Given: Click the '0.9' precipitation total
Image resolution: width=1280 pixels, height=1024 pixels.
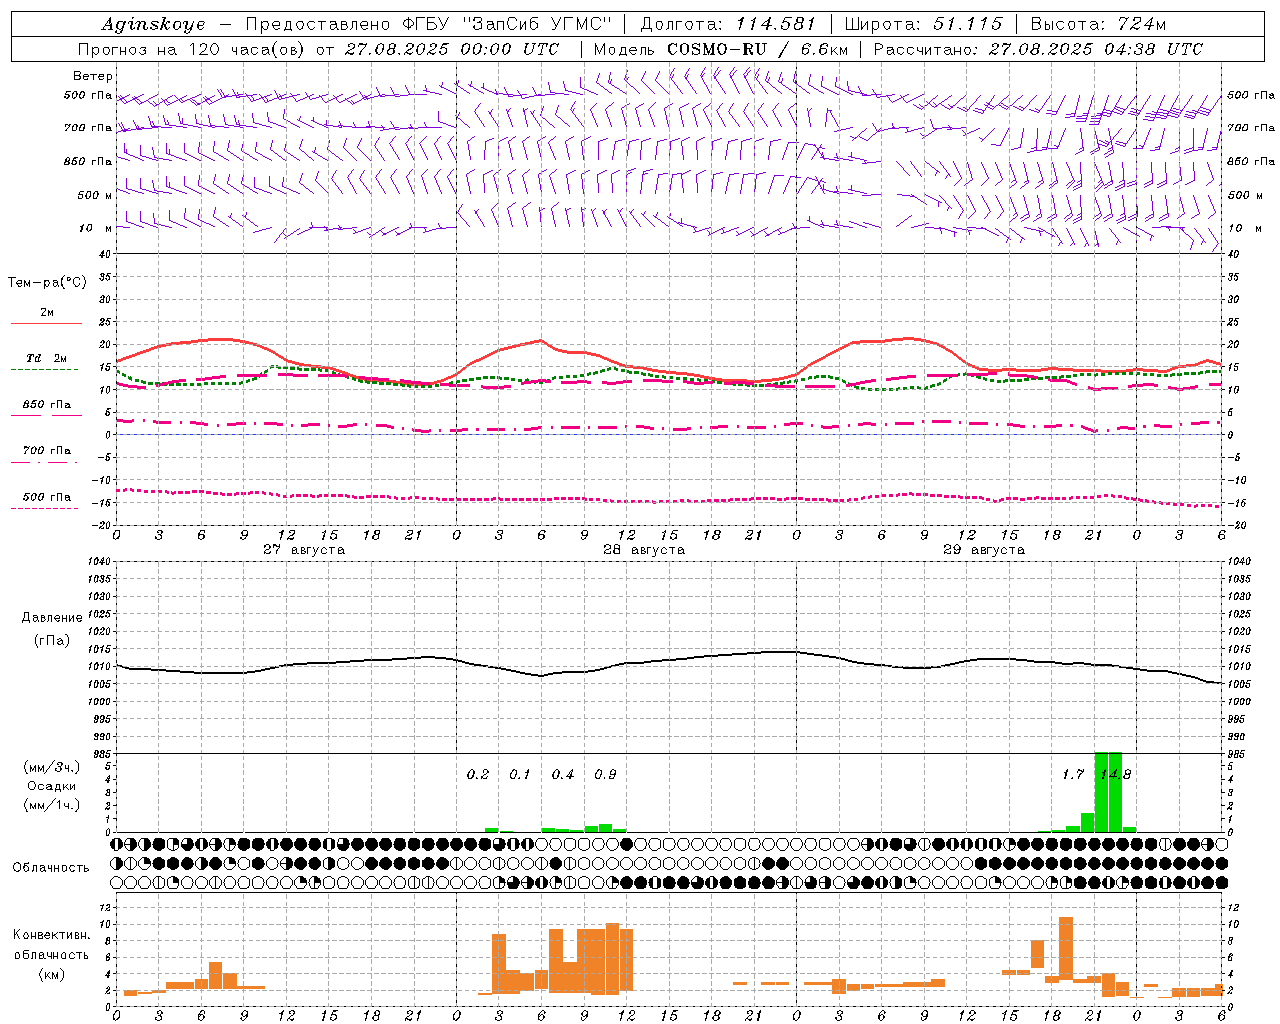Looking at the screenshot, I should point(605,775).
